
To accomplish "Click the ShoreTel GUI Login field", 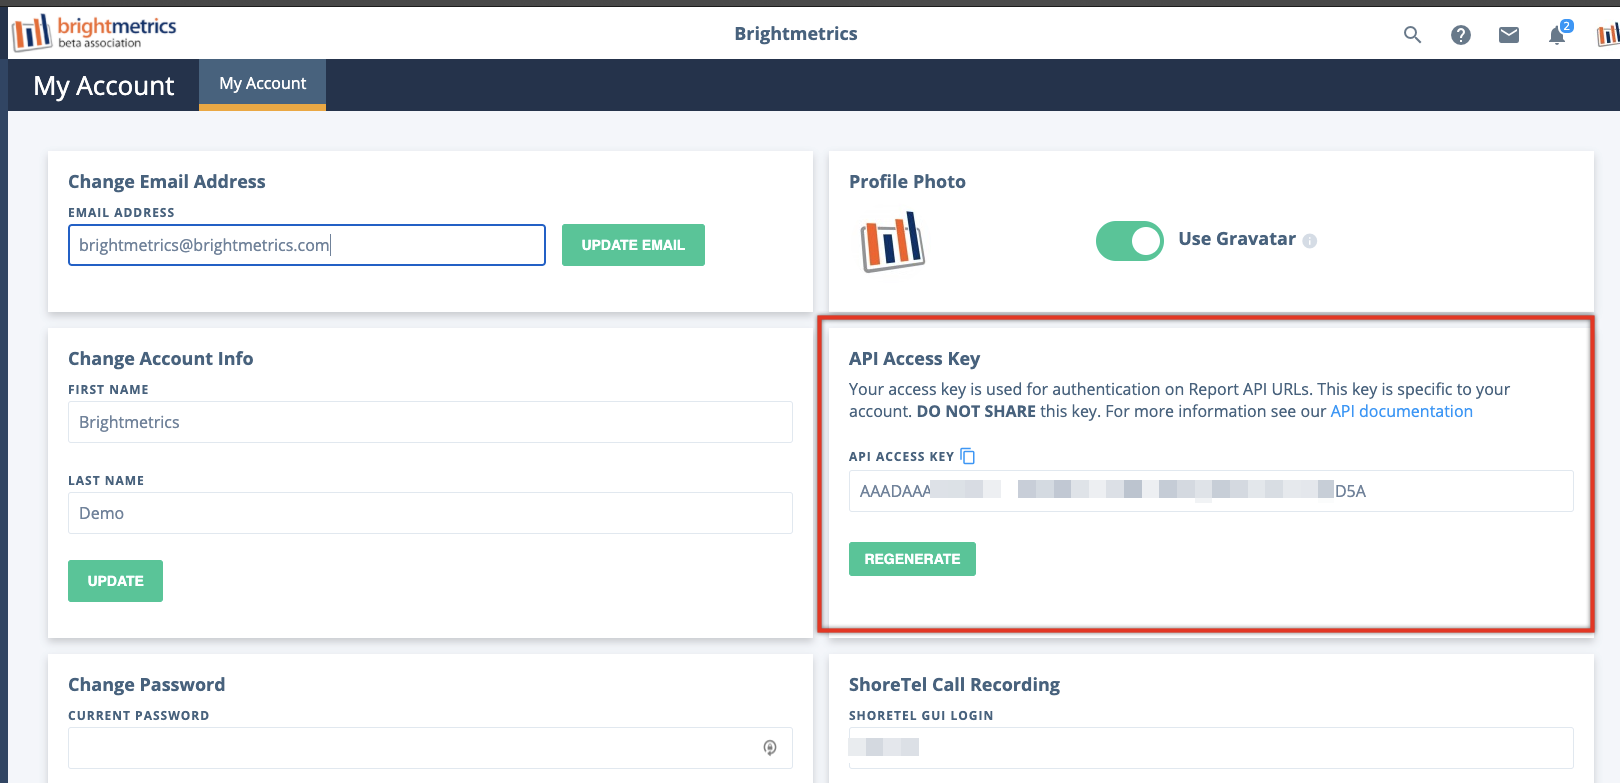I will coord(1211,748).
